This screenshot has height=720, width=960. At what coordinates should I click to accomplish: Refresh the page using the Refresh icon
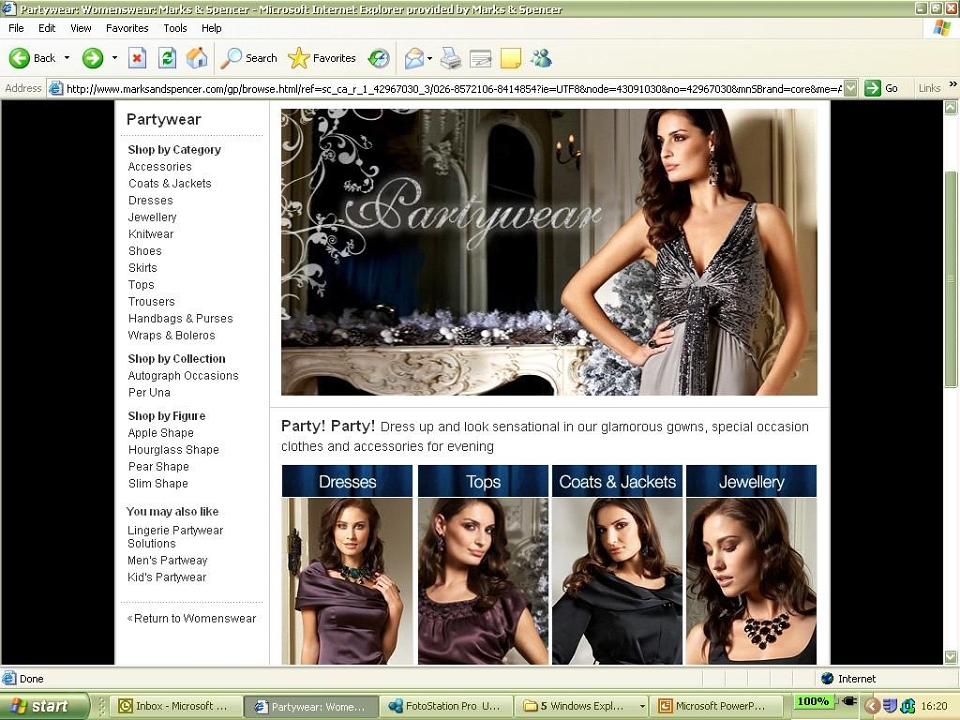click(167, 58)
